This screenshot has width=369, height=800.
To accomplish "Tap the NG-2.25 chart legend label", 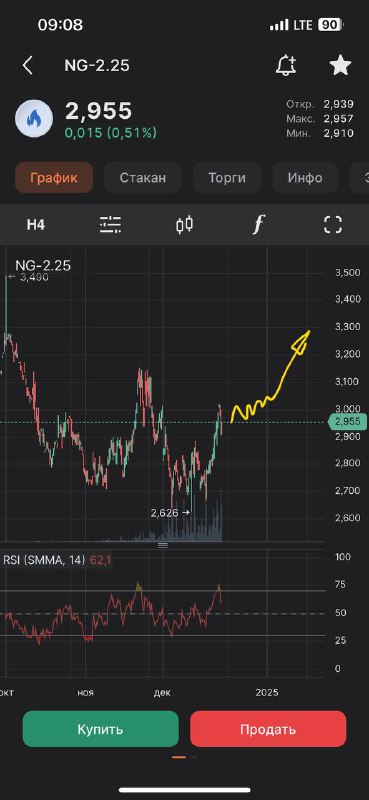I will tap(43, 265).
